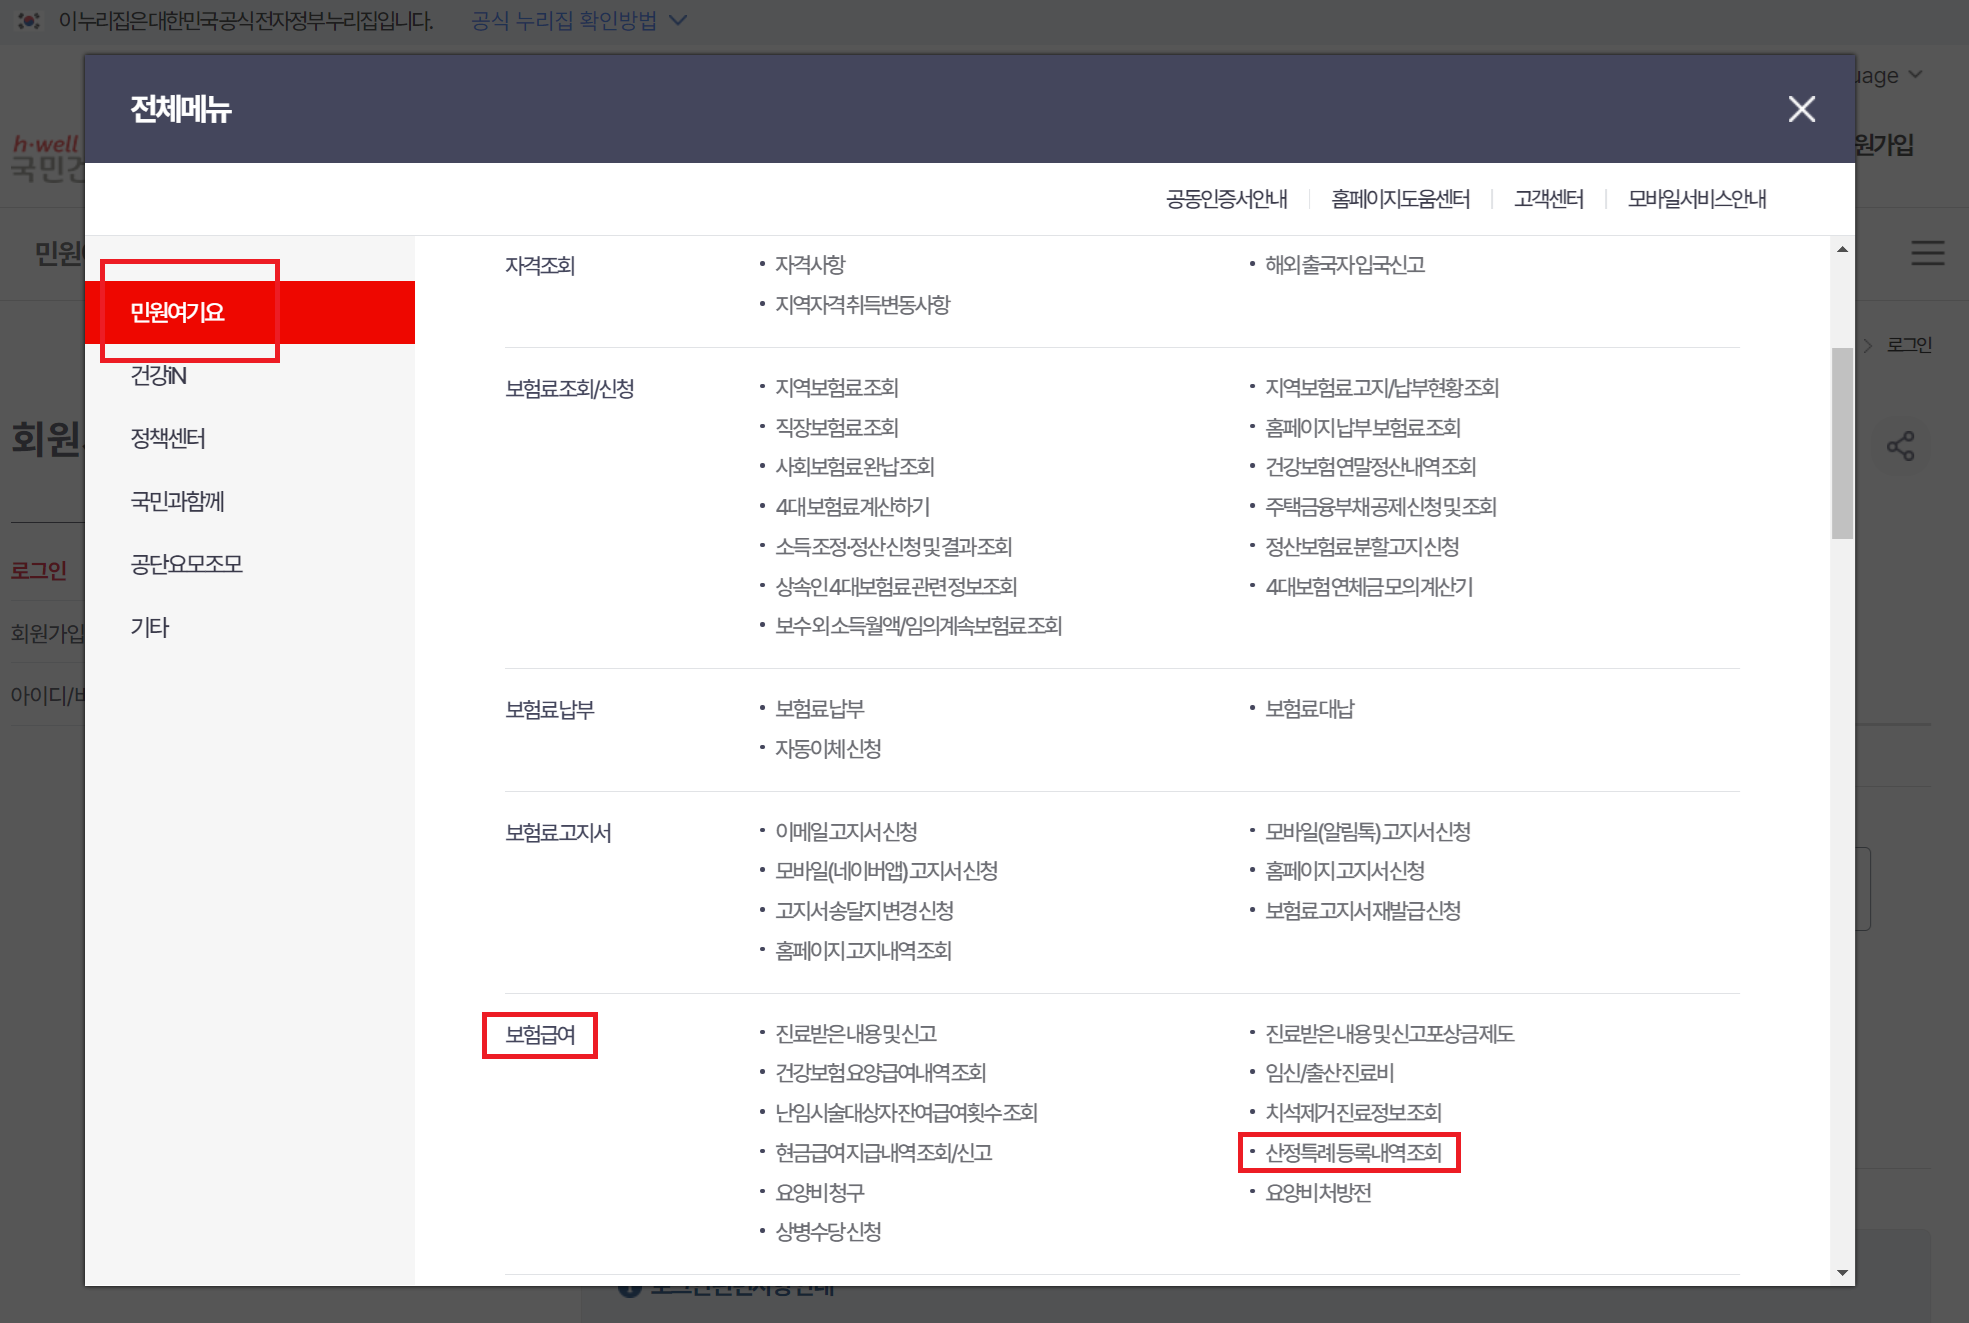
Task: Click 모바일서비스안내 link
Action: pos(1696,199)
